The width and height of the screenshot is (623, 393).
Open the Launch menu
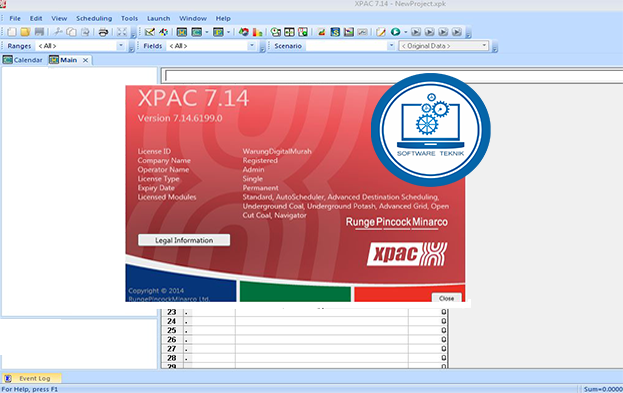click(x=159, y=18)
